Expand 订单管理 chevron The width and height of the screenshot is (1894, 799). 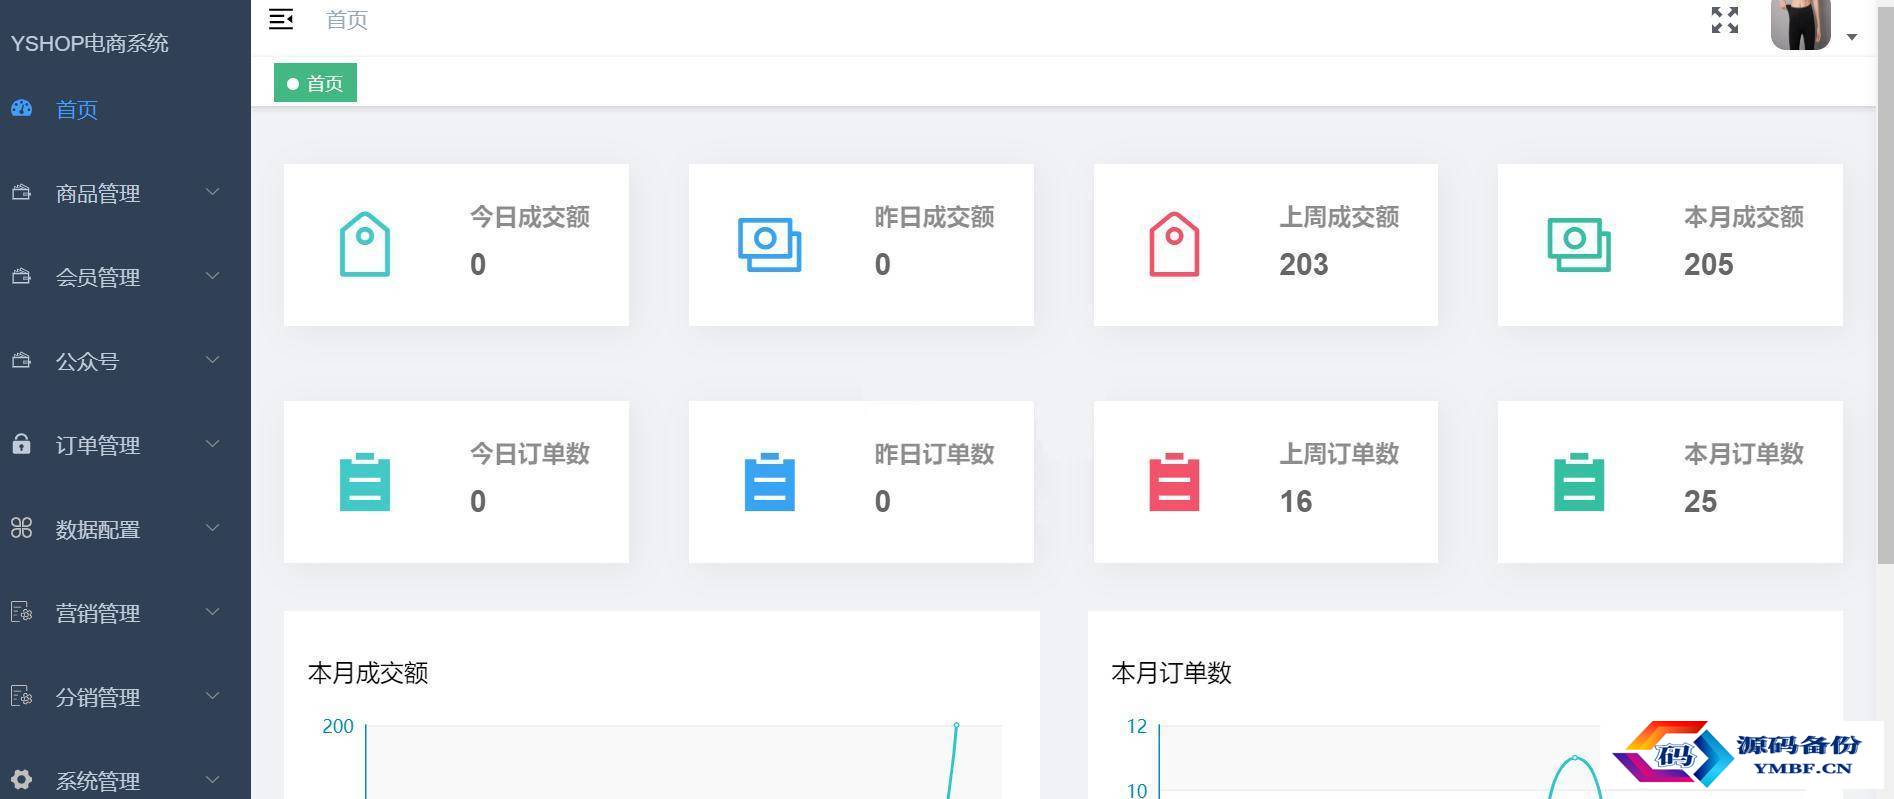click(212, 444)
